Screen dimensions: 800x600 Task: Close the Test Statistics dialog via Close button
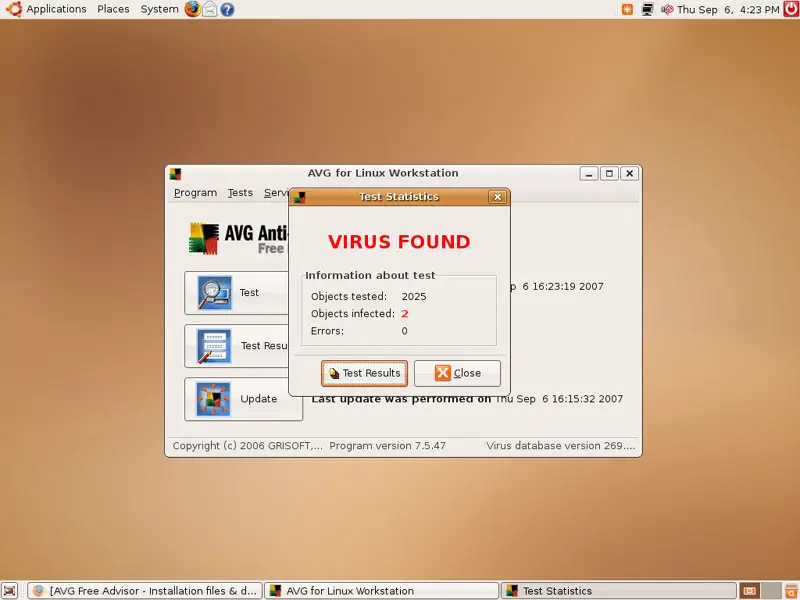click(x=457, y=373)
